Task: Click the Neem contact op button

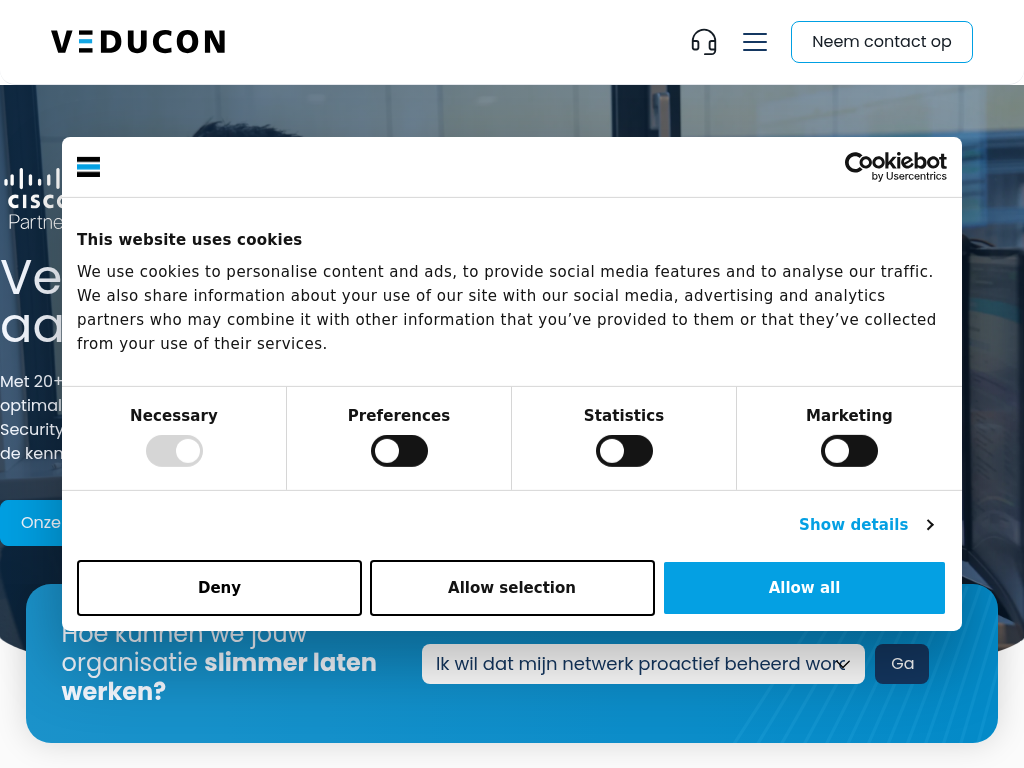Action: [881, 42]
